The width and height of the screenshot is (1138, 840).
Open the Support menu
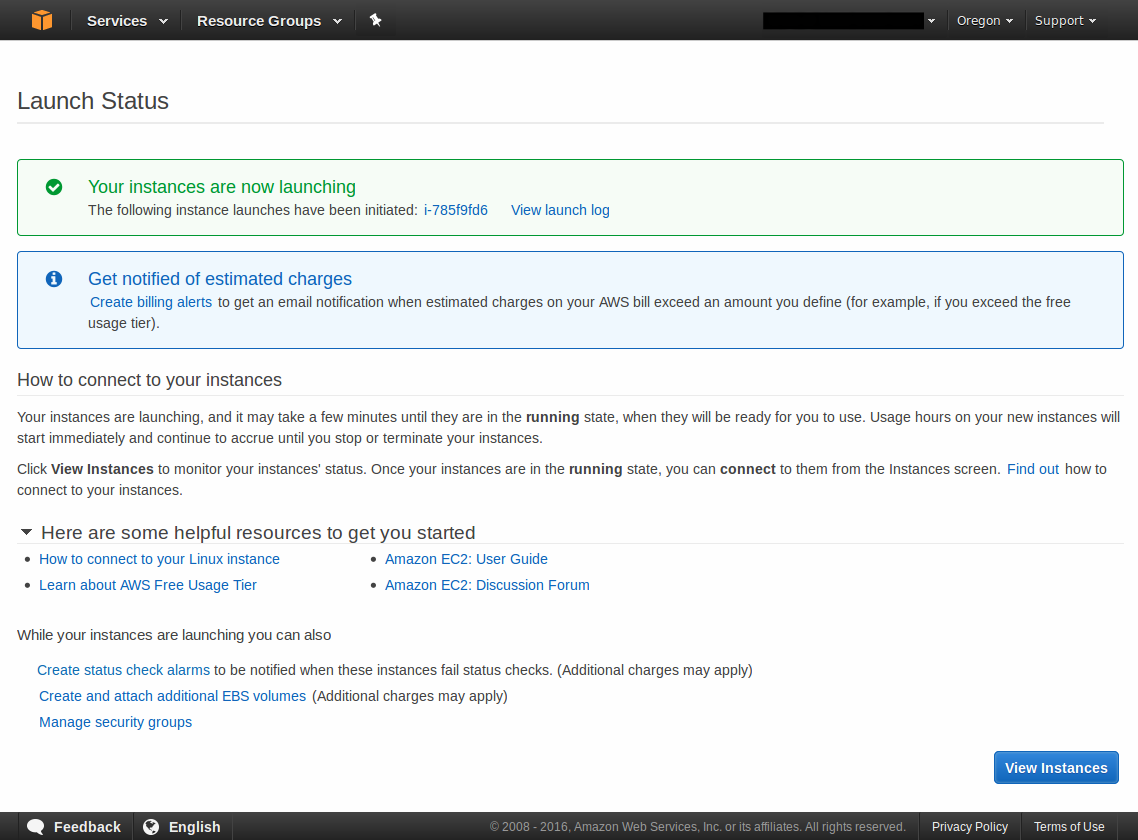pyautogui.click(x=1065, y=20)
